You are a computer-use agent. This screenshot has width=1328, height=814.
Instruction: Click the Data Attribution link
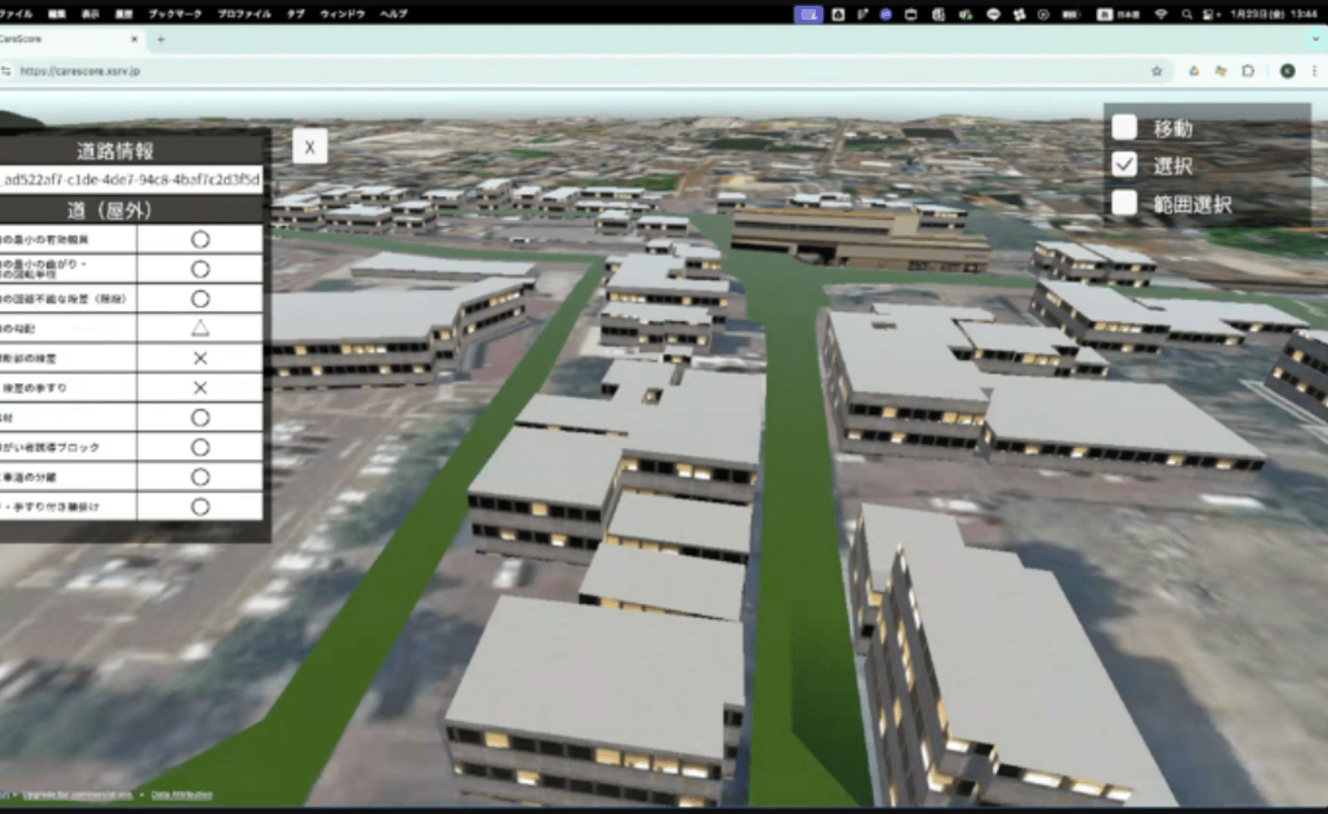click(182, 795)
